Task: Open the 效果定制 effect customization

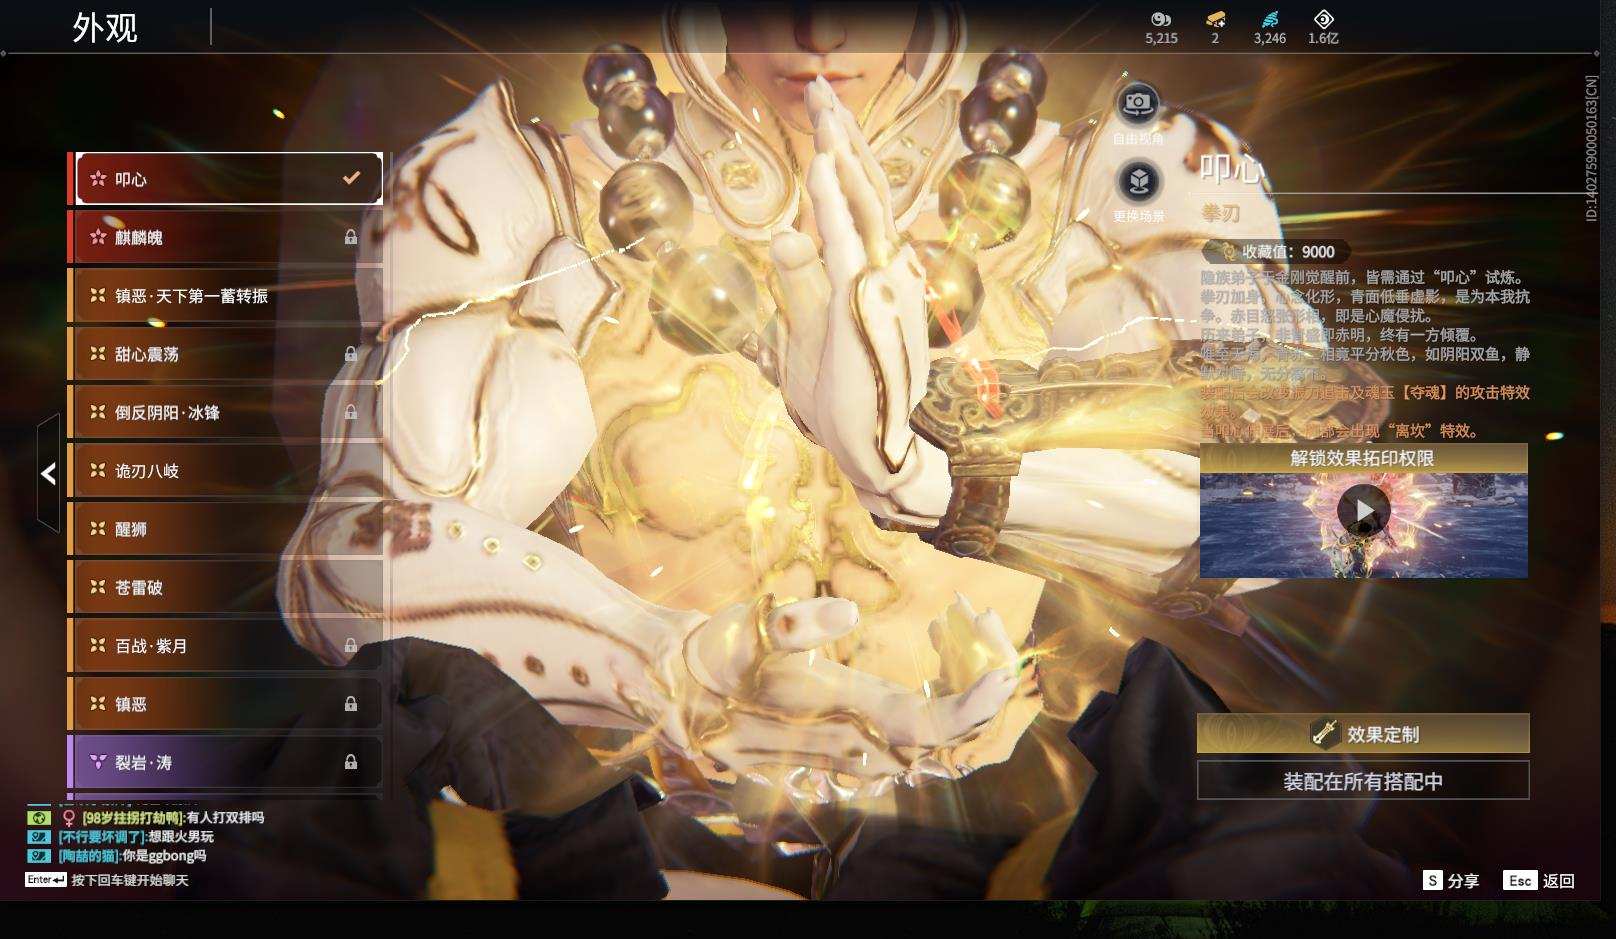Action: pyautogui.click(x=1363, y=734)
